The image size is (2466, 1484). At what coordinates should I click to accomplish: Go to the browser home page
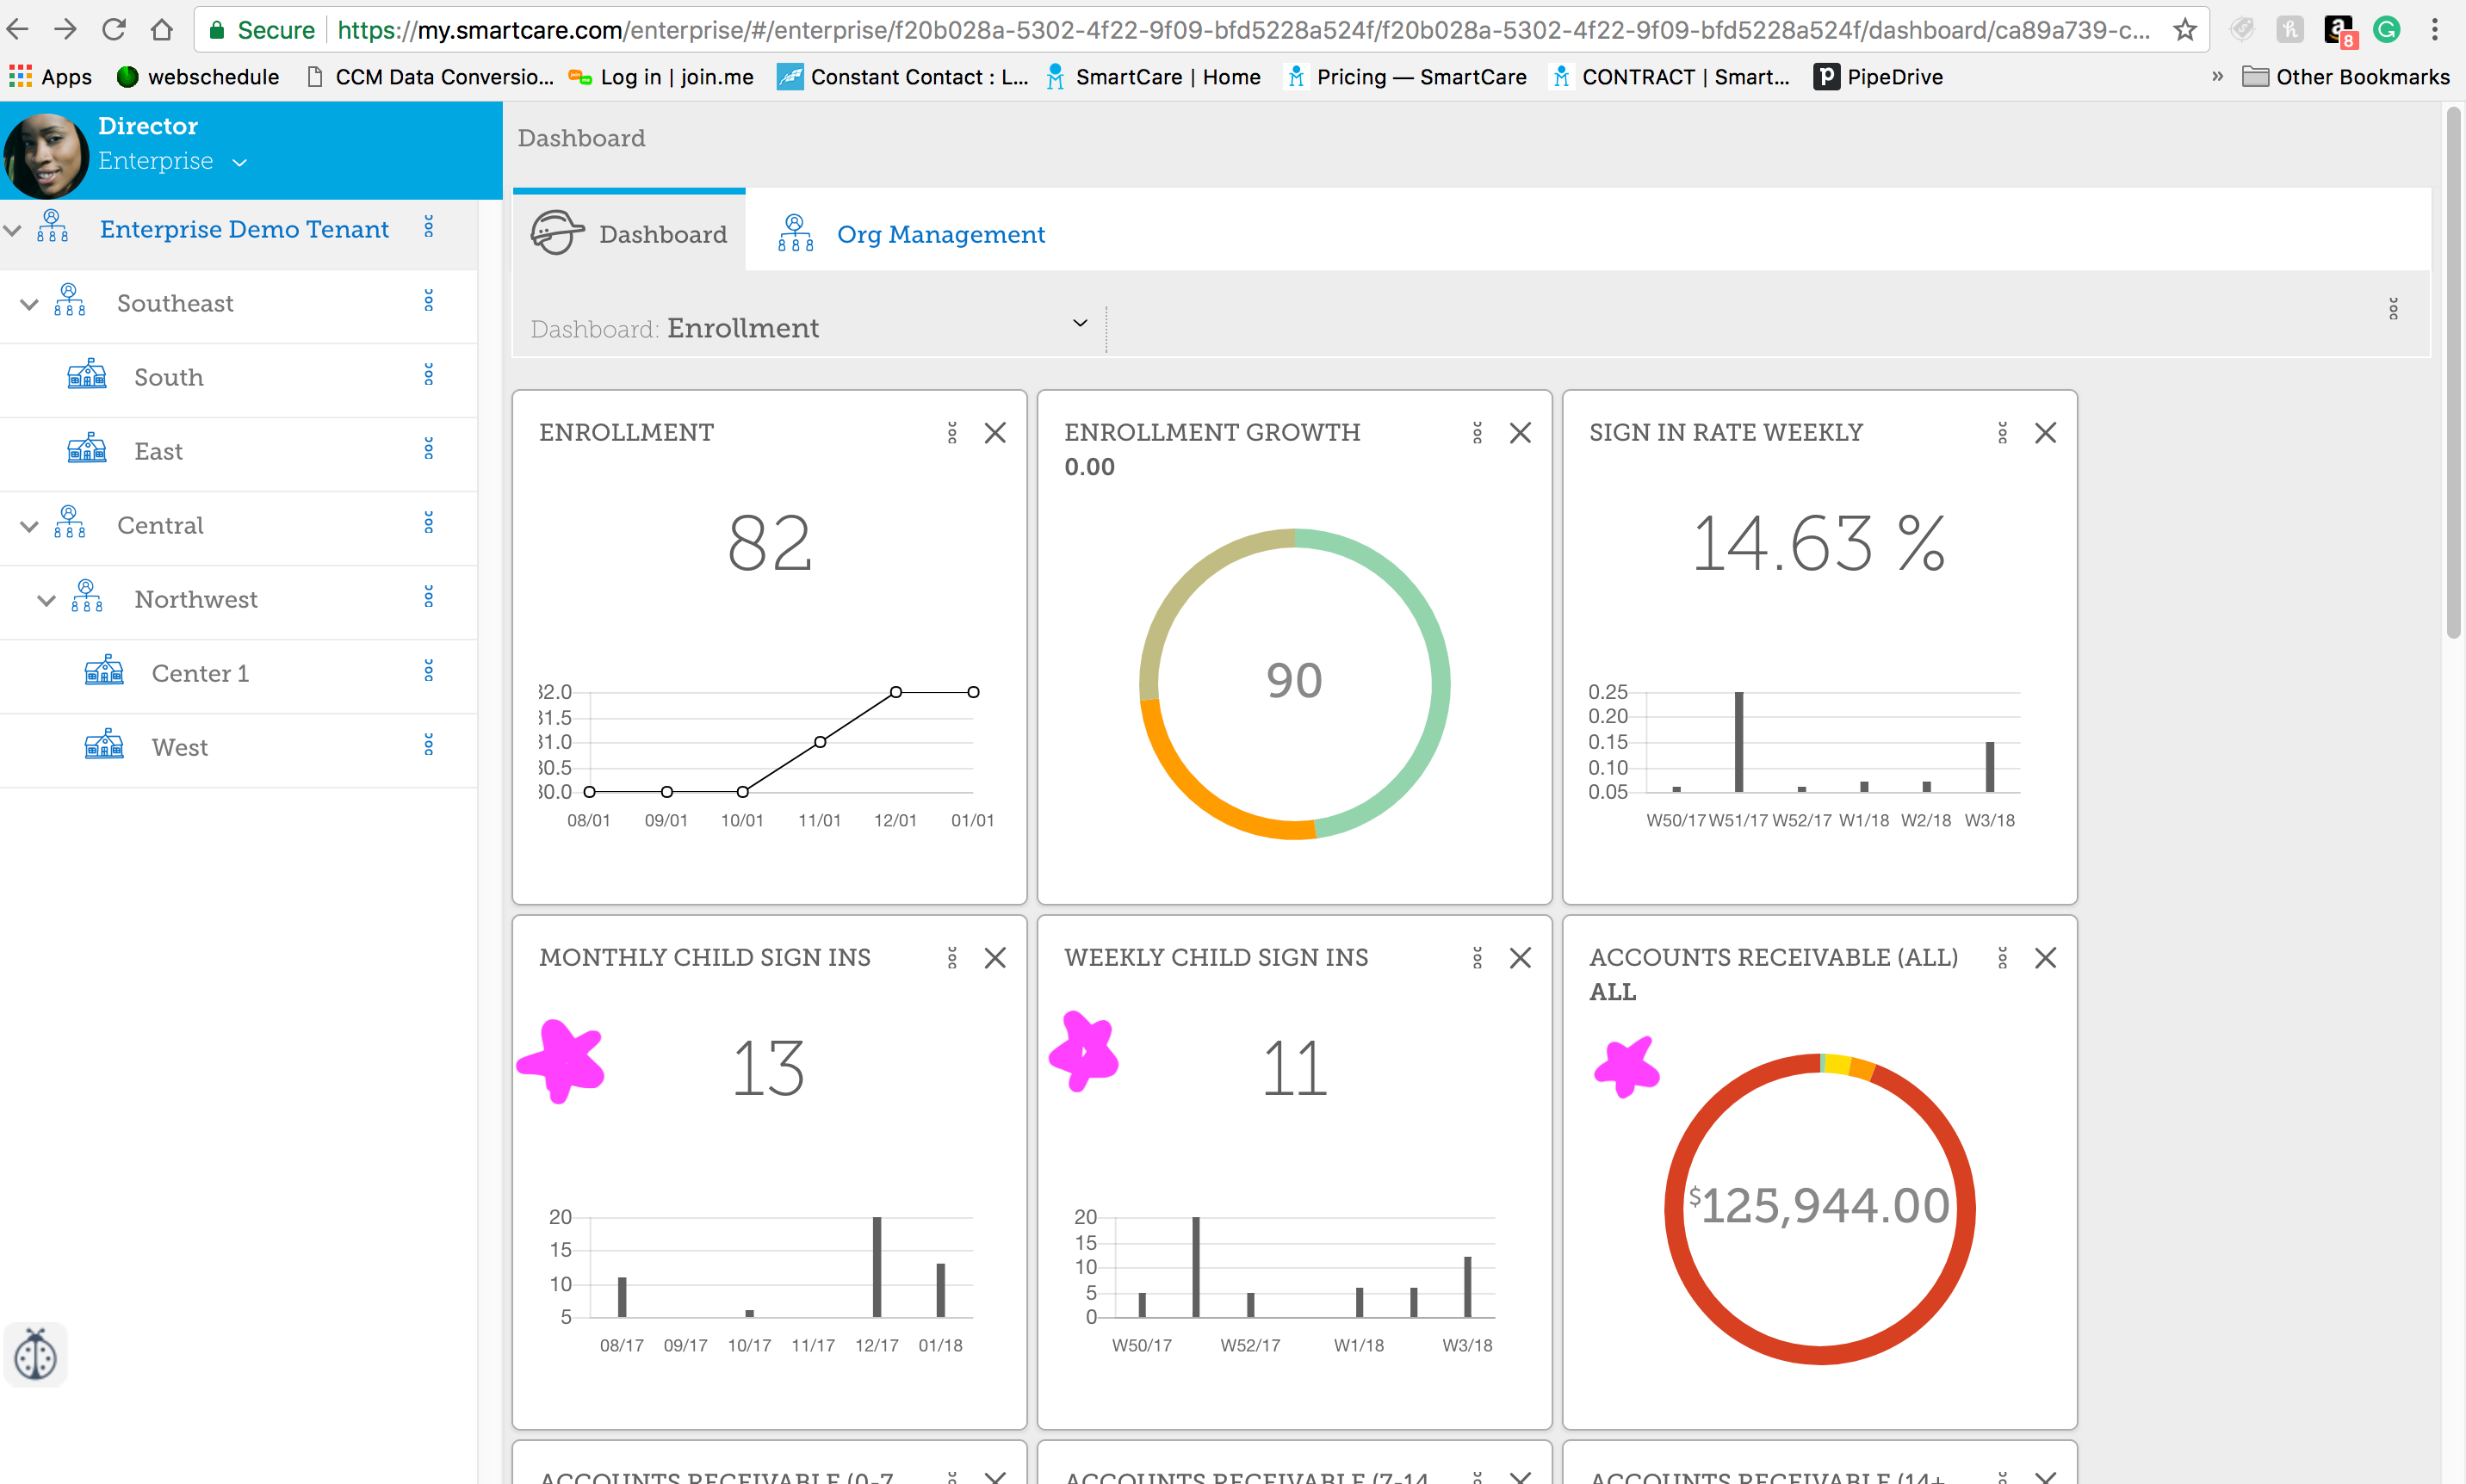pyautogui.click(x=162, y=30)
